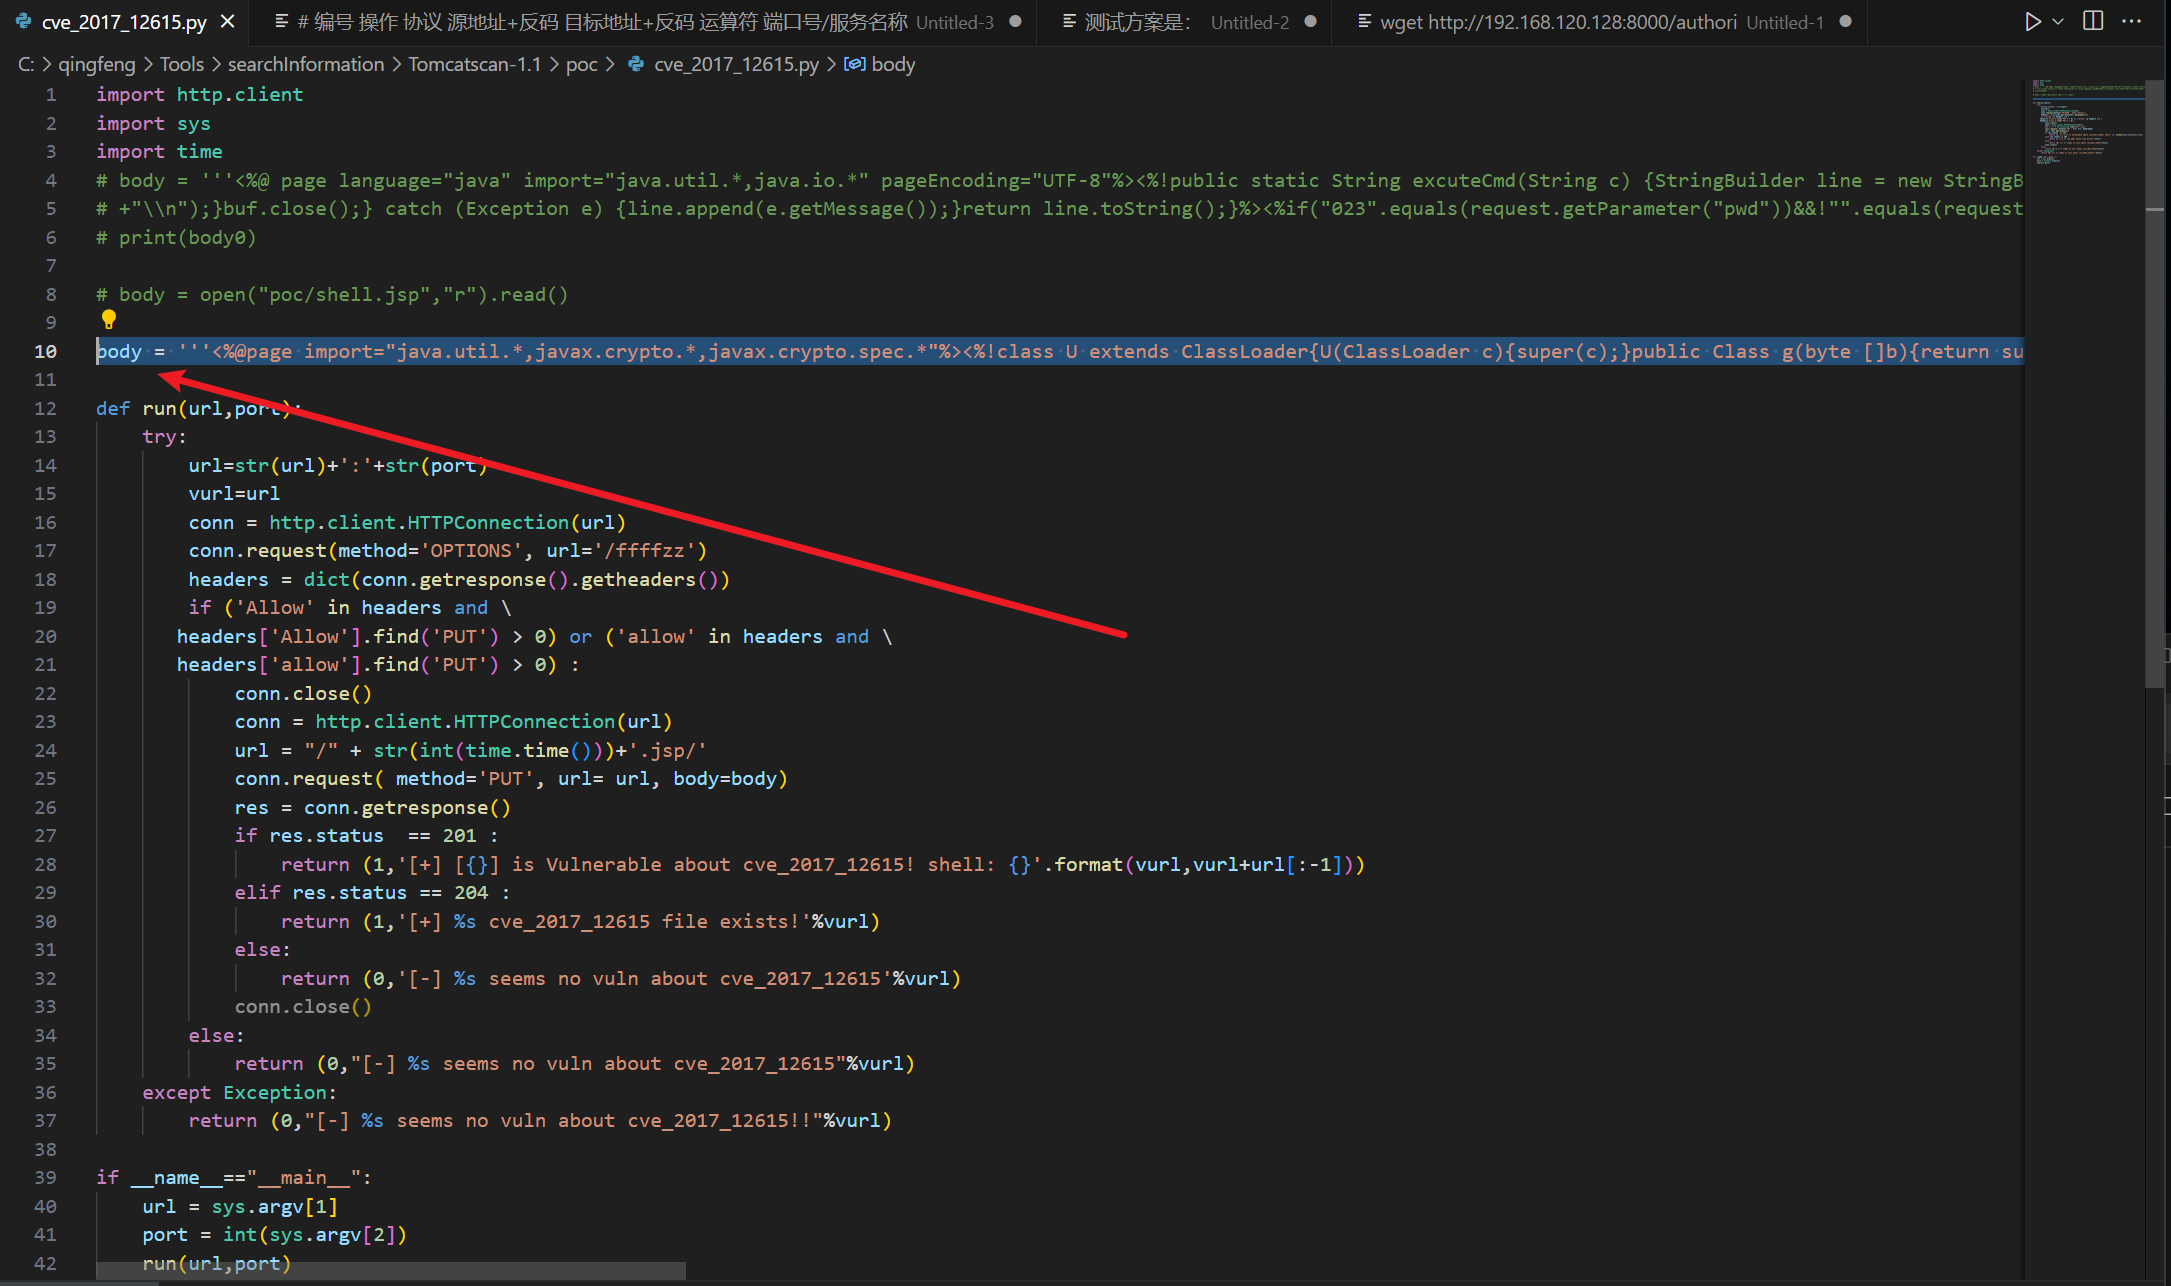Switch to the cve_2017_12615.py tab
Image resolution: width=2171 pixels, height=1286 pixels.
(x=125, y=21)
